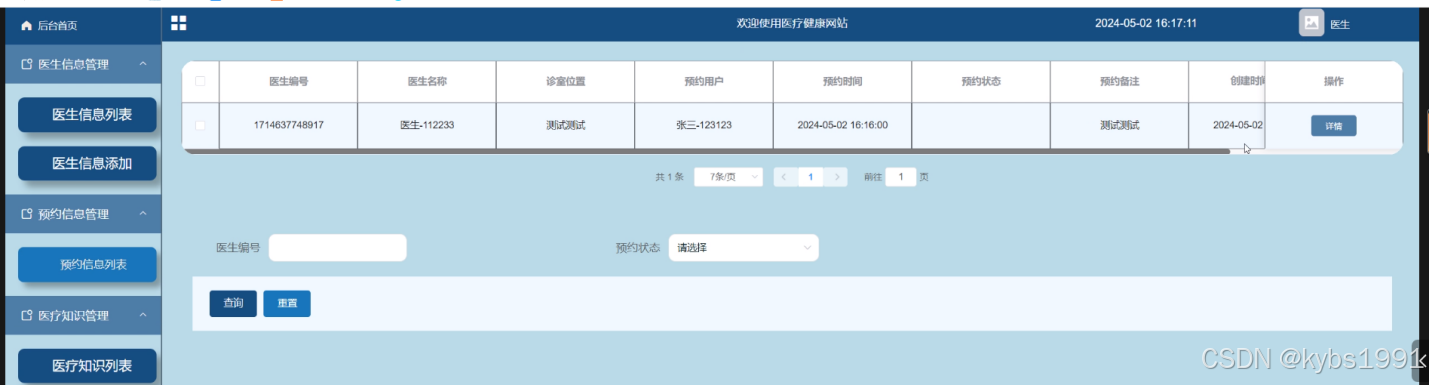Click the cell 张三-123123
Viewport: 1429px width, 385px height.
(704, 126)
